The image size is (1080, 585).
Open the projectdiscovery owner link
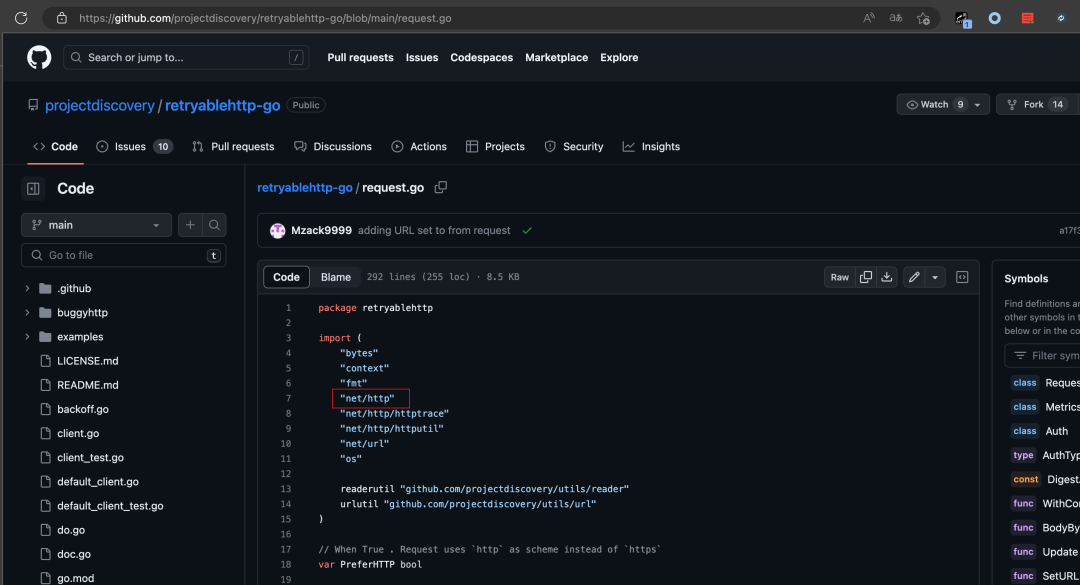tap(100, 105)
